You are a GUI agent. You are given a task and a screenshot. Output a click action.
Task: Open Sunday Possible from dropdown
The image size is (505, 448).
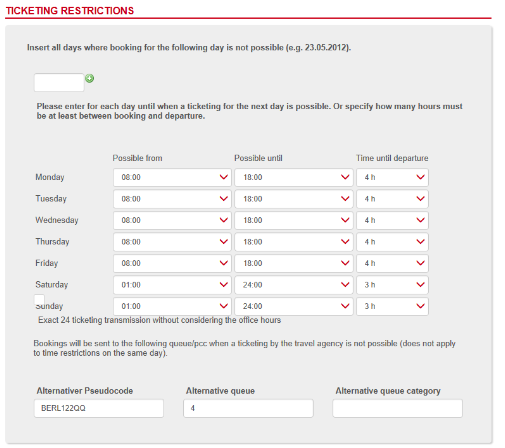[172, 306]
